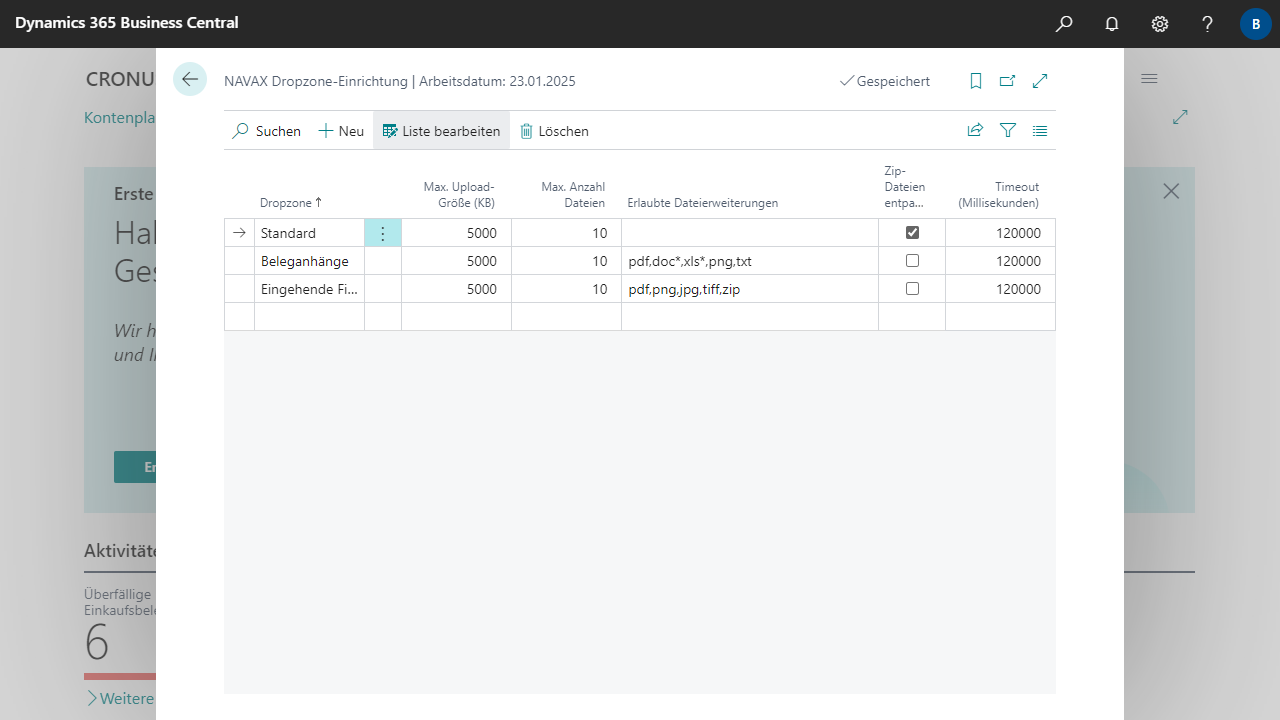Click the back arrow button
This screenshot has height=720, width=1280.
(x=190, y=80)
